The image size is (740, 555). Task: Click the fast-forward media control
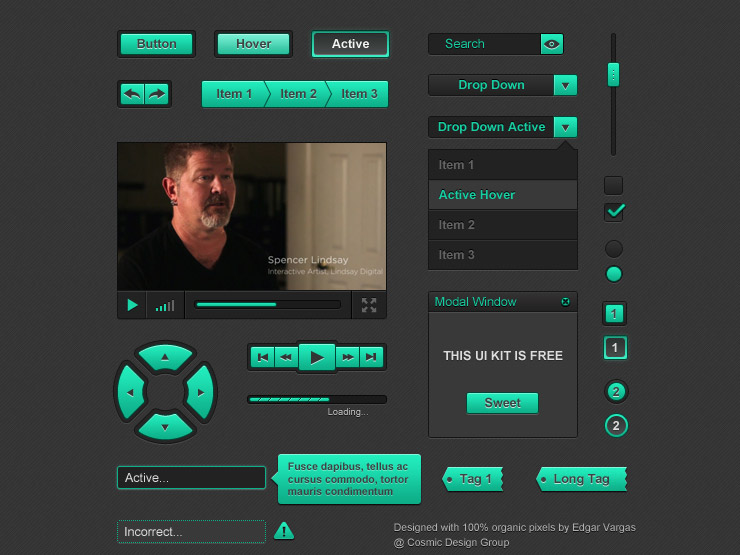tap(348, 357)
